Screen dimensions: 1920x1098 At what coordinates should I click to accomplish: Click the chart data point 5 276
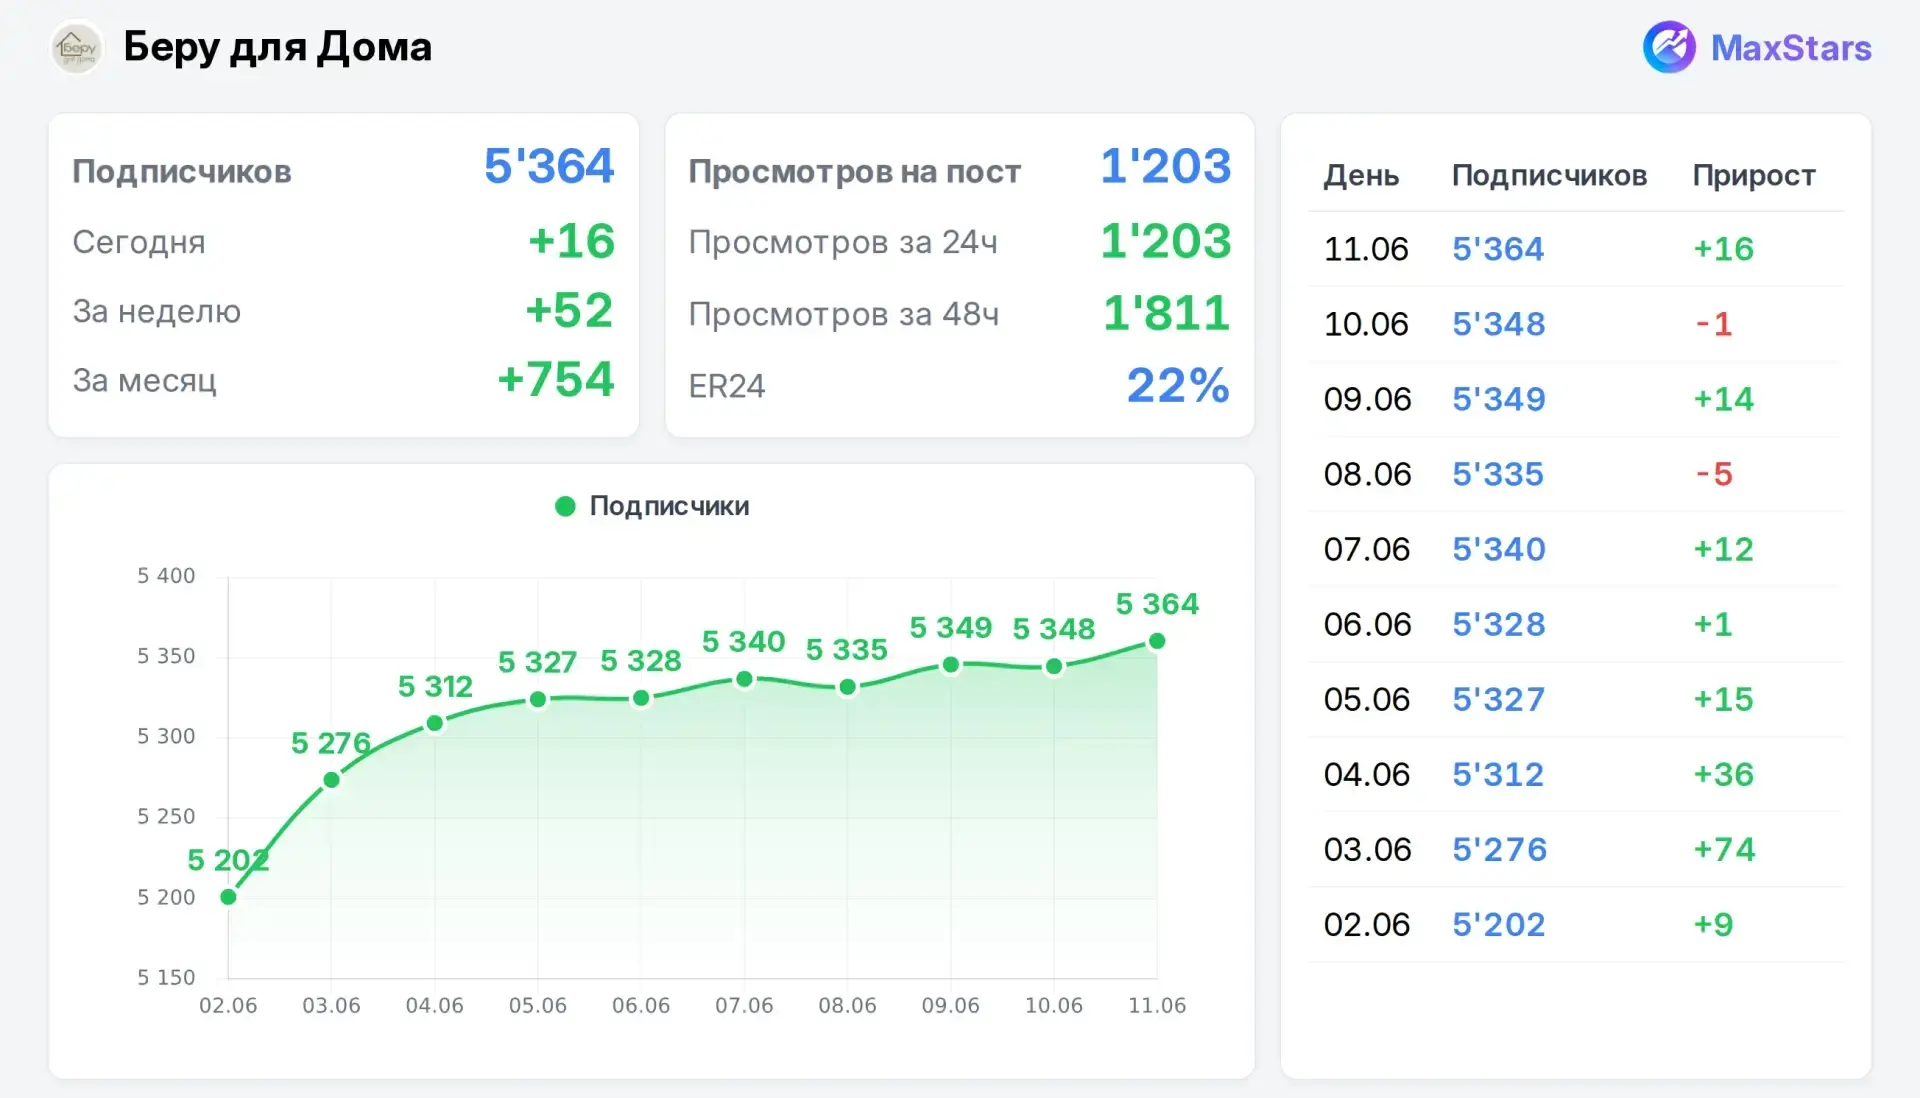pyautogui.click(x=331, y=779)
